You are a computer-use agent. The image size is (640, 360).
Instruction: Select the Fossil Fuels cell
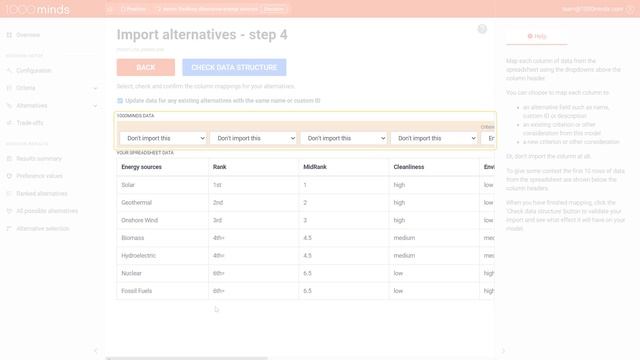click(162, 291)
